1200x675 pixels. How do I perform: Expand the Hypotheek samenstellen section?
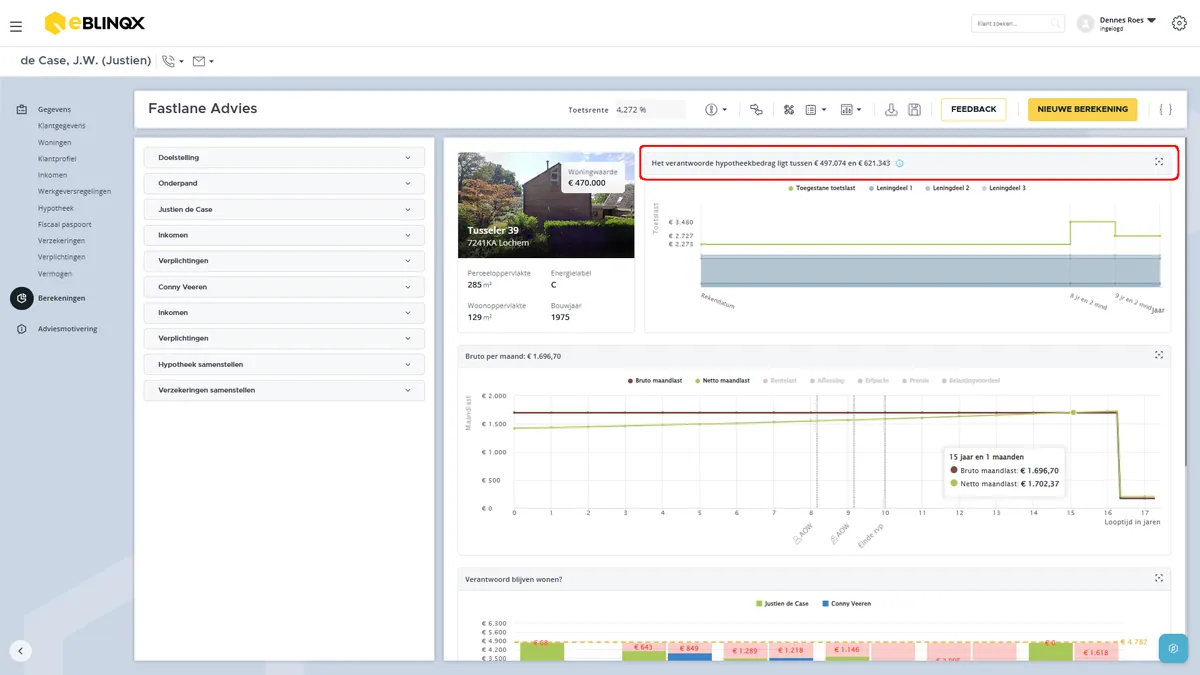[284, 365]
